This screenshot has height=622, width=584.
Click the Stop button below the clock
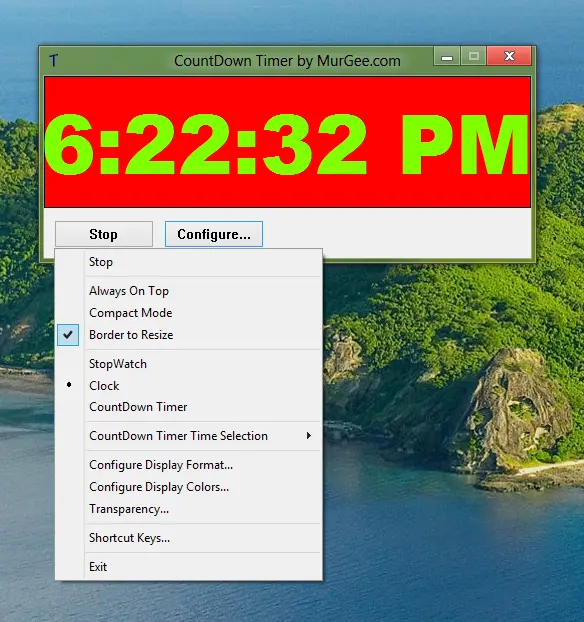[x=104, y=234]
